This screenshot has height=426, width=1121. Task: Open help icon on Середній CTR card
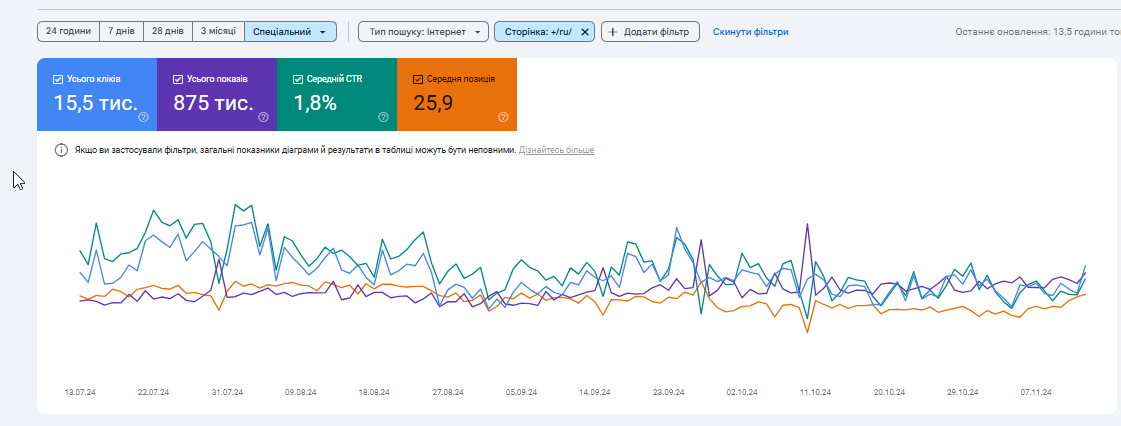383,117
